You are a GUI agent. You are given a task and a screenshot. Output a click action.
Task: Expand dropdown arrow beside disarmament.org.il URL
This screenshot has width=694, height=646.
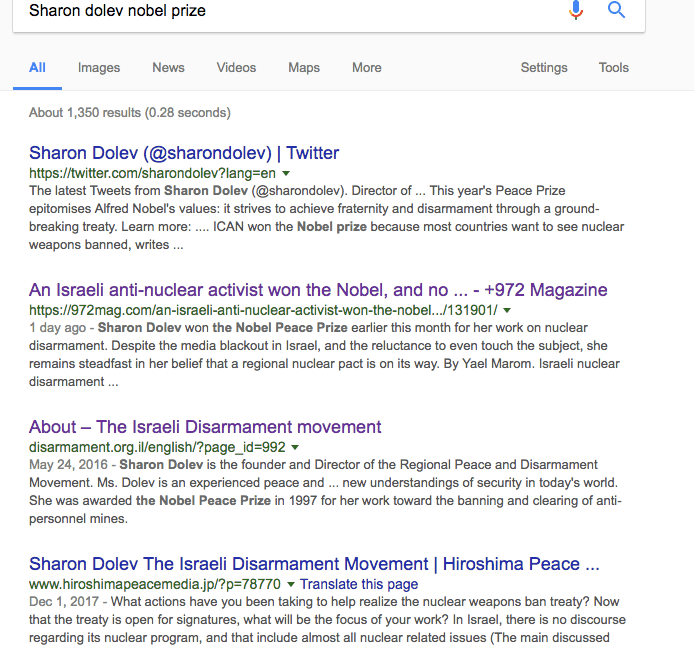click(x=296, y=447)
